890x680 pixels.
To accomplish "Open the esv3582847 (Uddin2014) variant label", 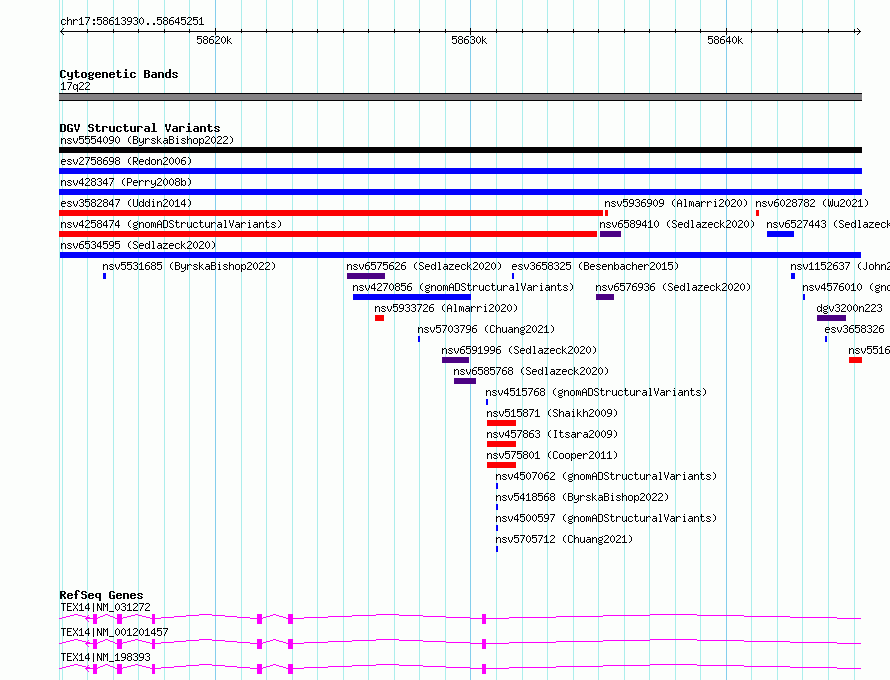I will point(126,203).
